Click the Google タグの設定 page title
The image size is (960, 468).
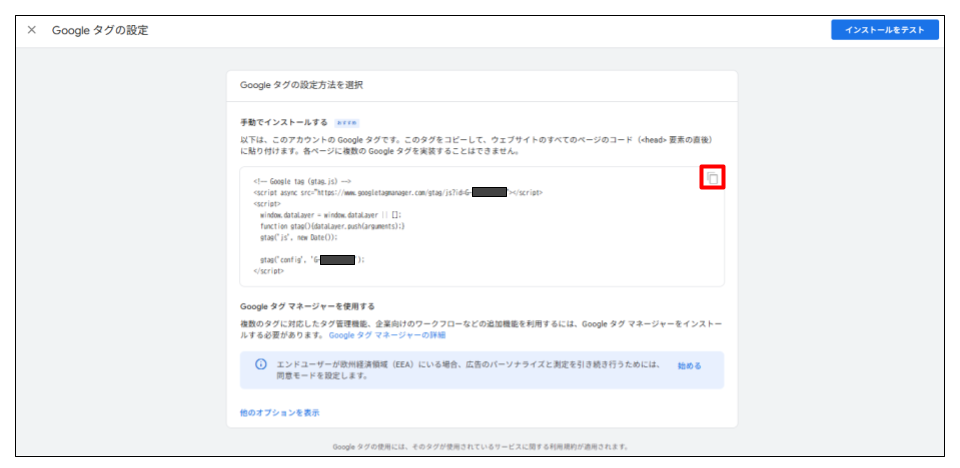pyautogui.click(x=100, y=30)
